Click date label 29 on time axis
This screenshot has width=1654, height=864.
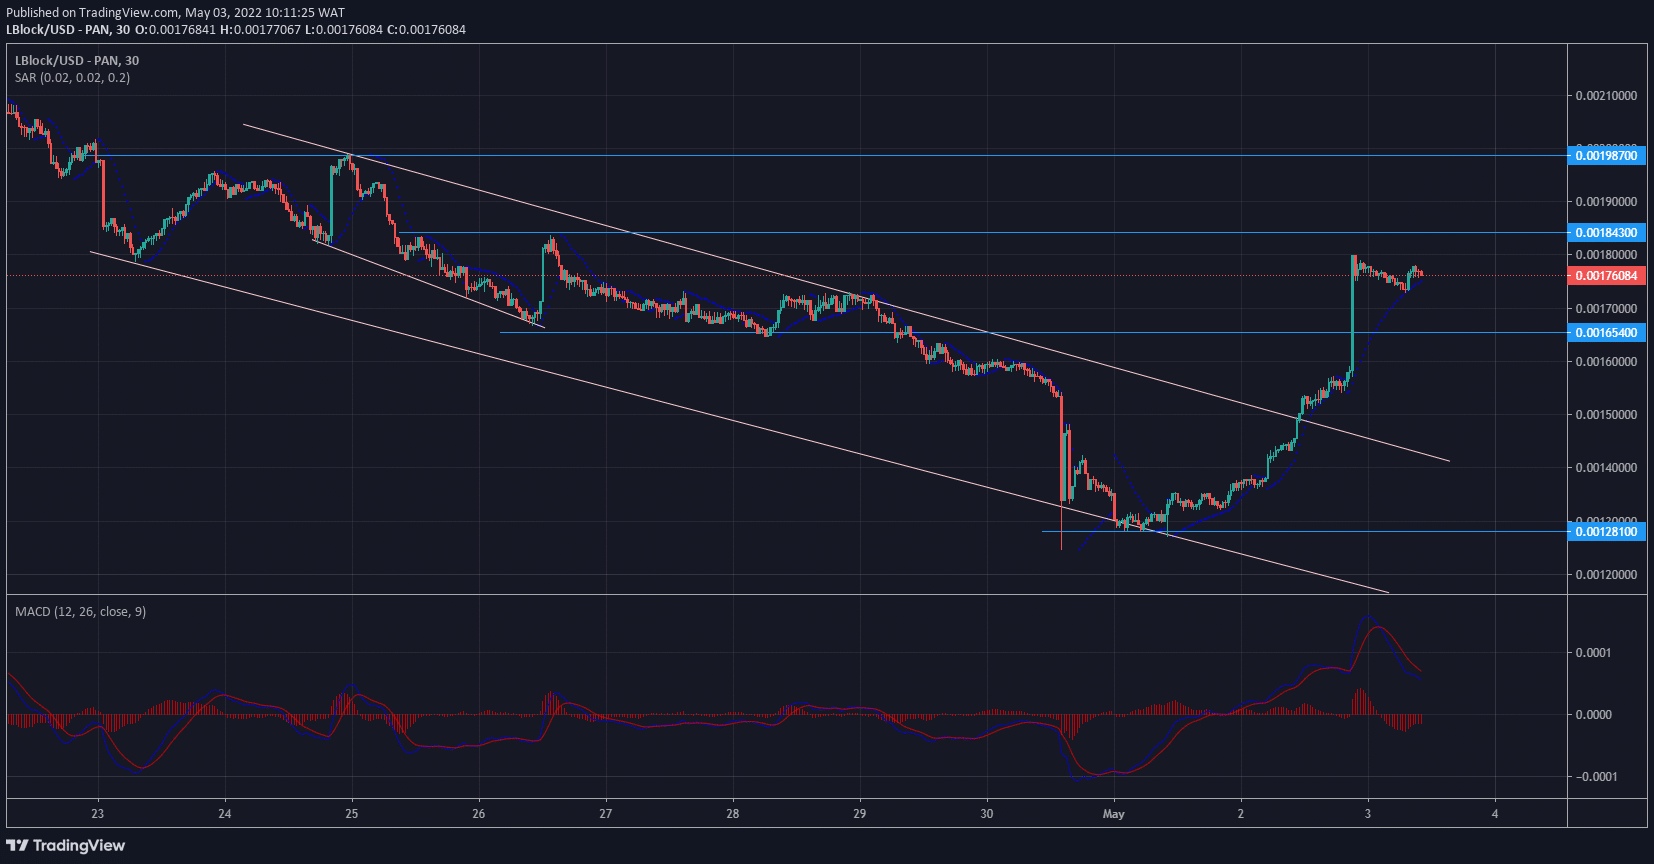click(860, 814)
